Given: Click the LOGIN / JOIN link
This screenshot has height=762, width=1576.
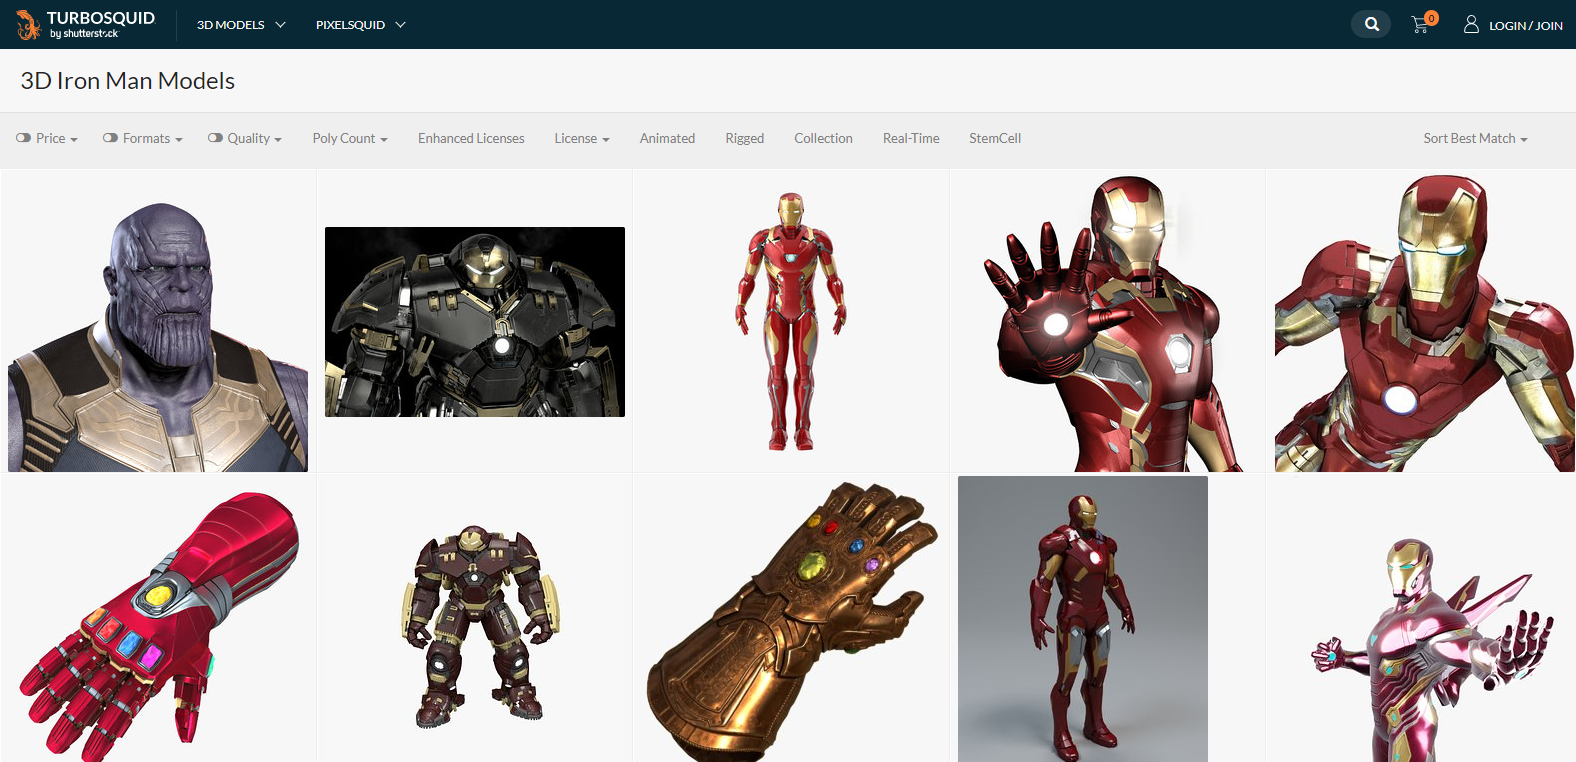Looking at the screenshot, I should click(1525, 25).
